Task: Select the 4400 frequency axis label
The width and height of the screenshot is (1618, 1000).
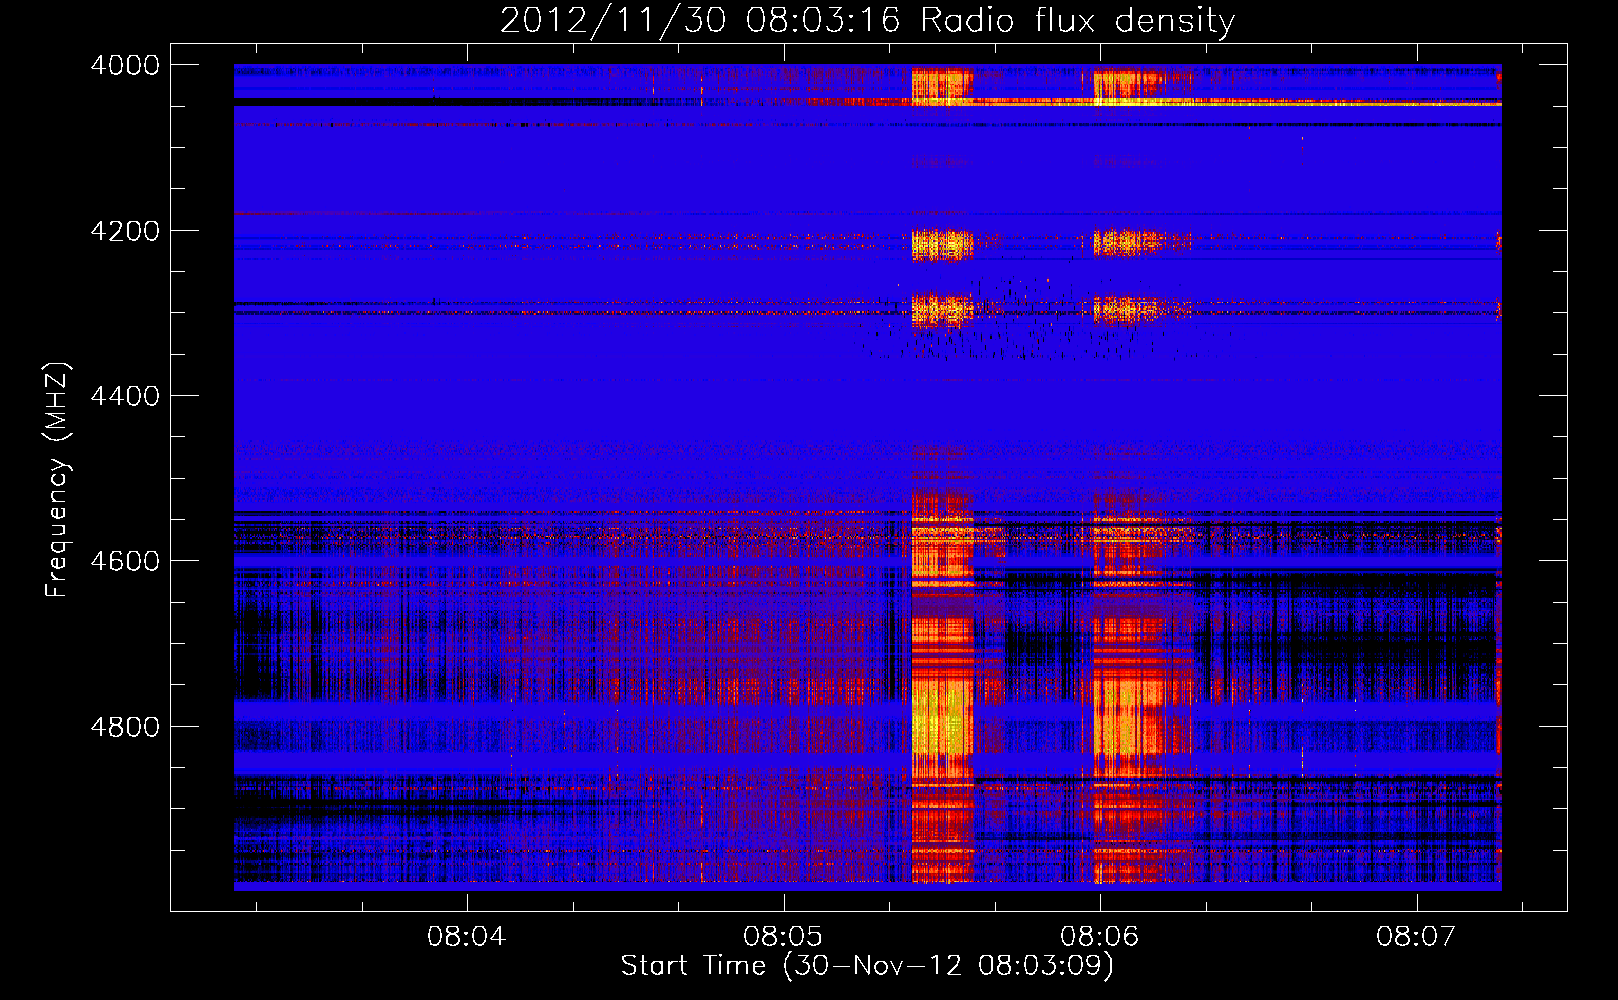Action: tap(125, 396)
